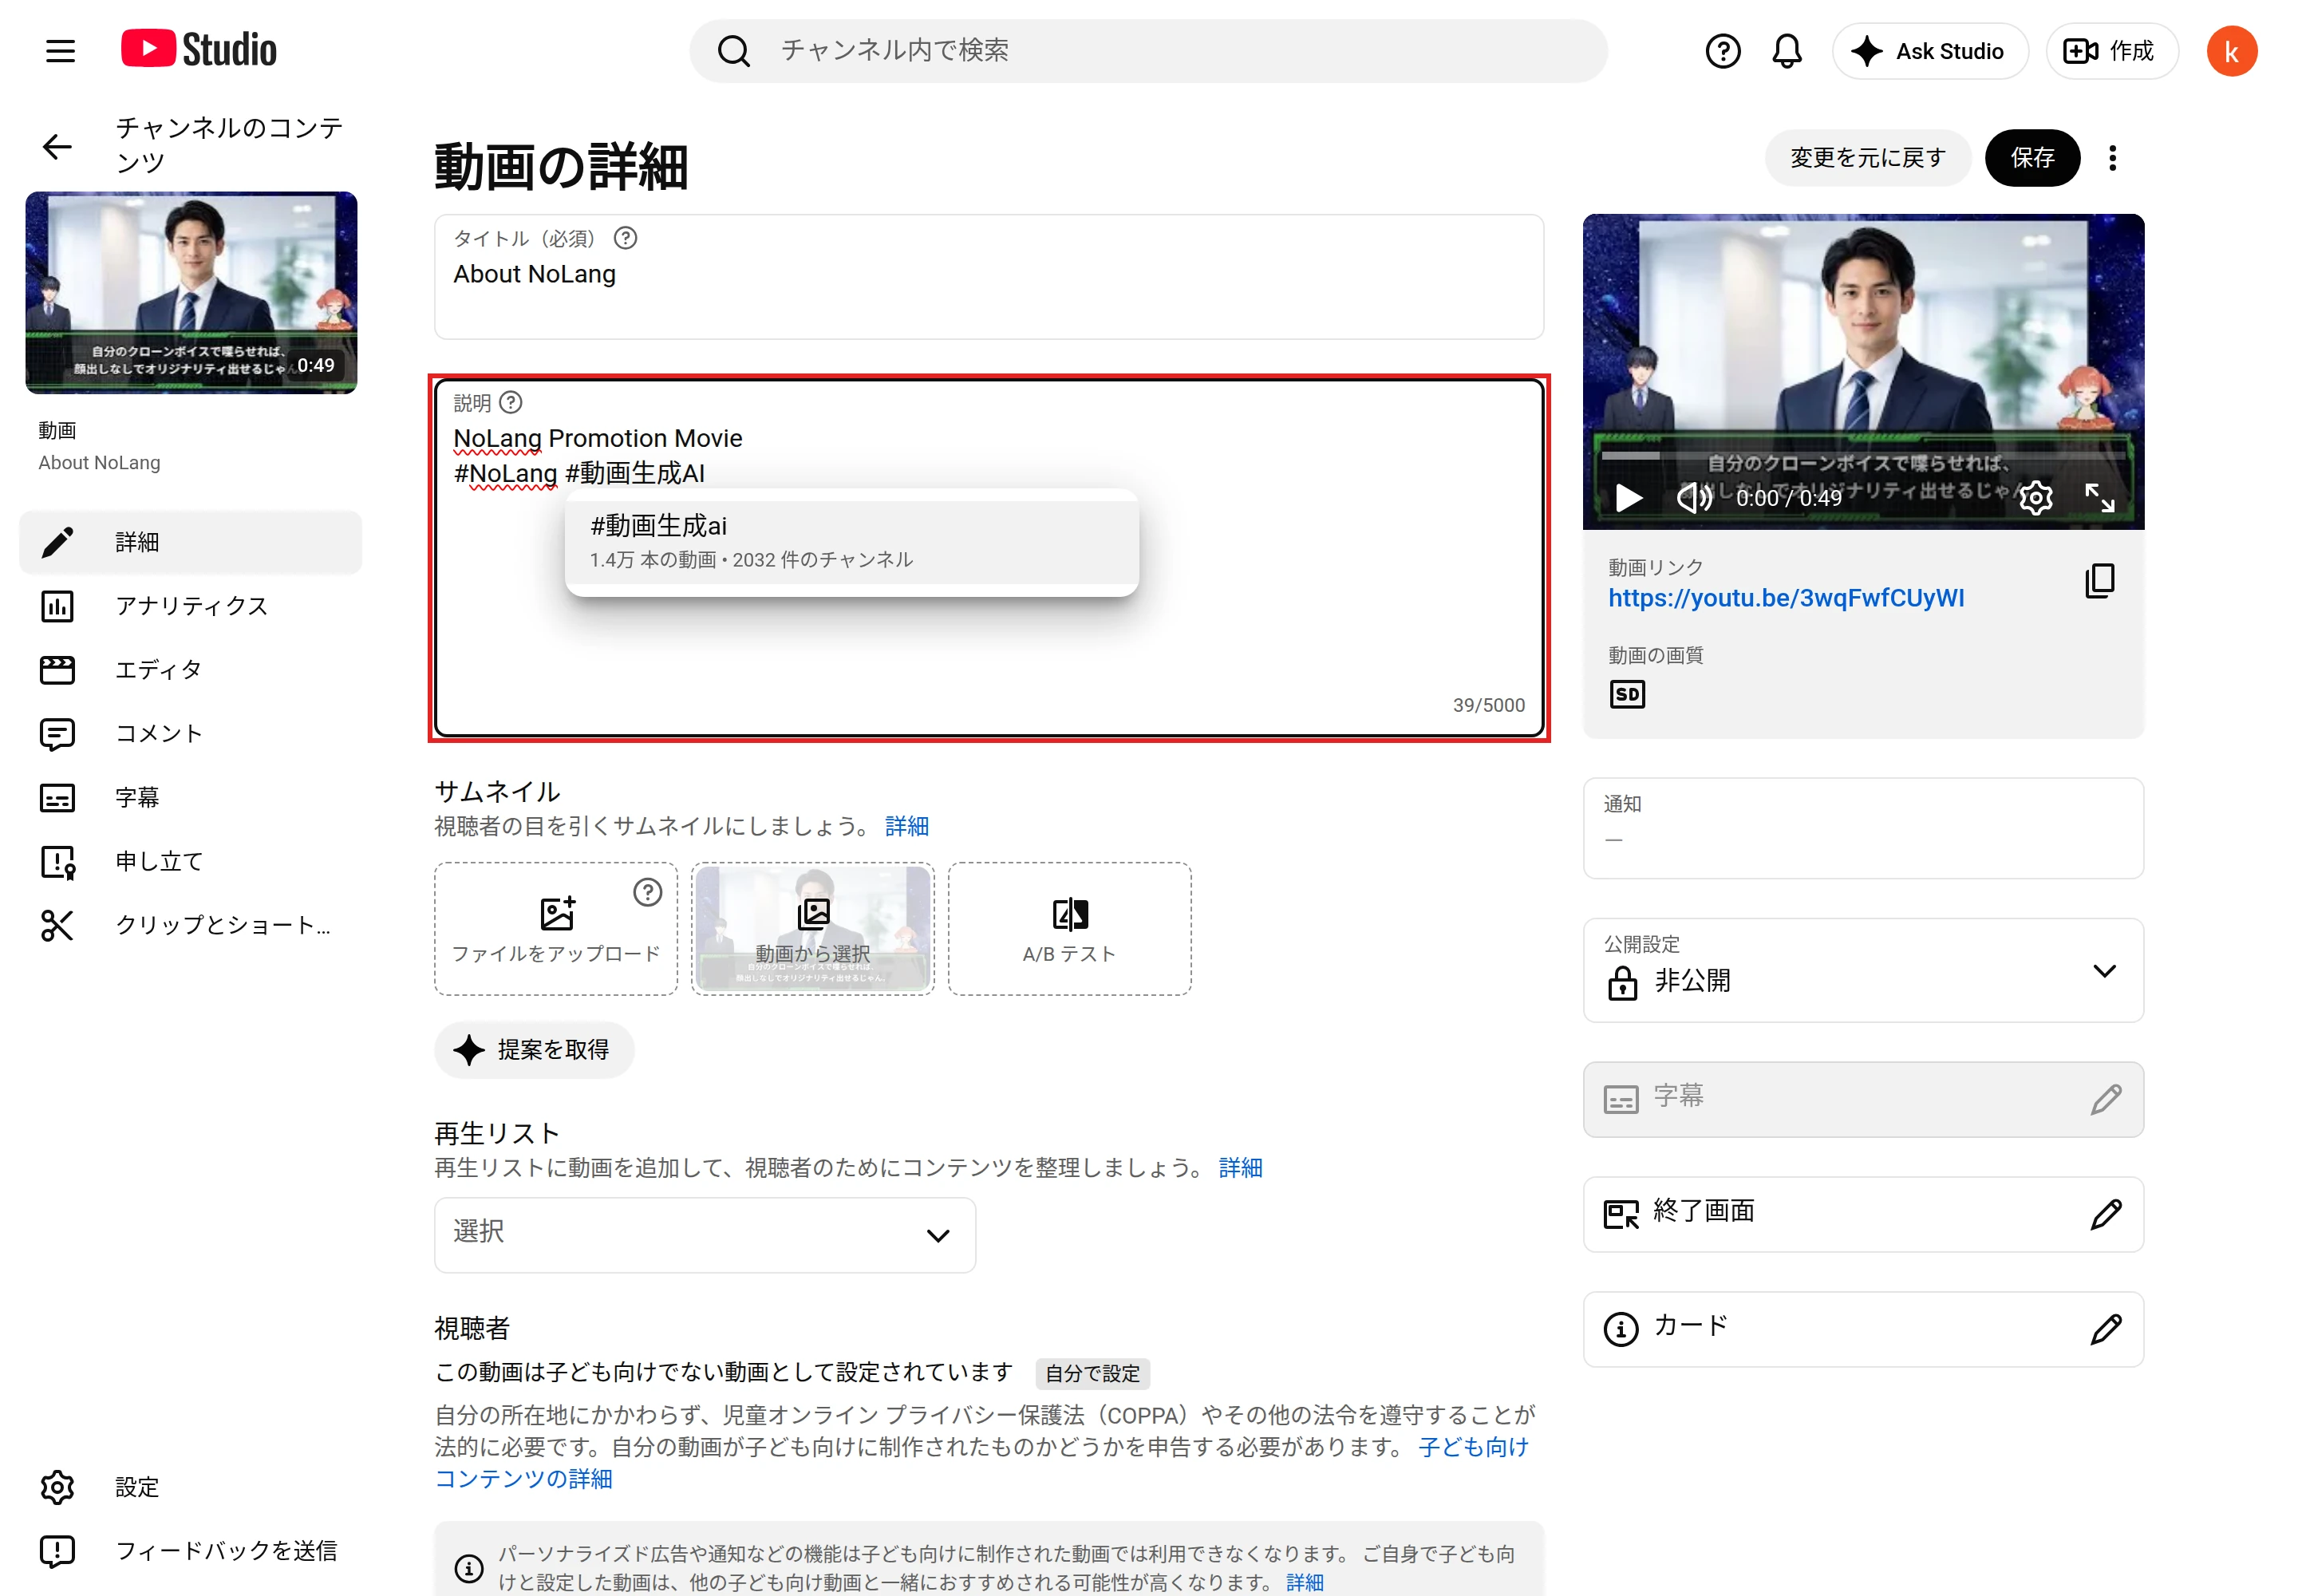Click the Ask Studio button
This screenshot has height=1596, width=2298.
click(1929, 51)
